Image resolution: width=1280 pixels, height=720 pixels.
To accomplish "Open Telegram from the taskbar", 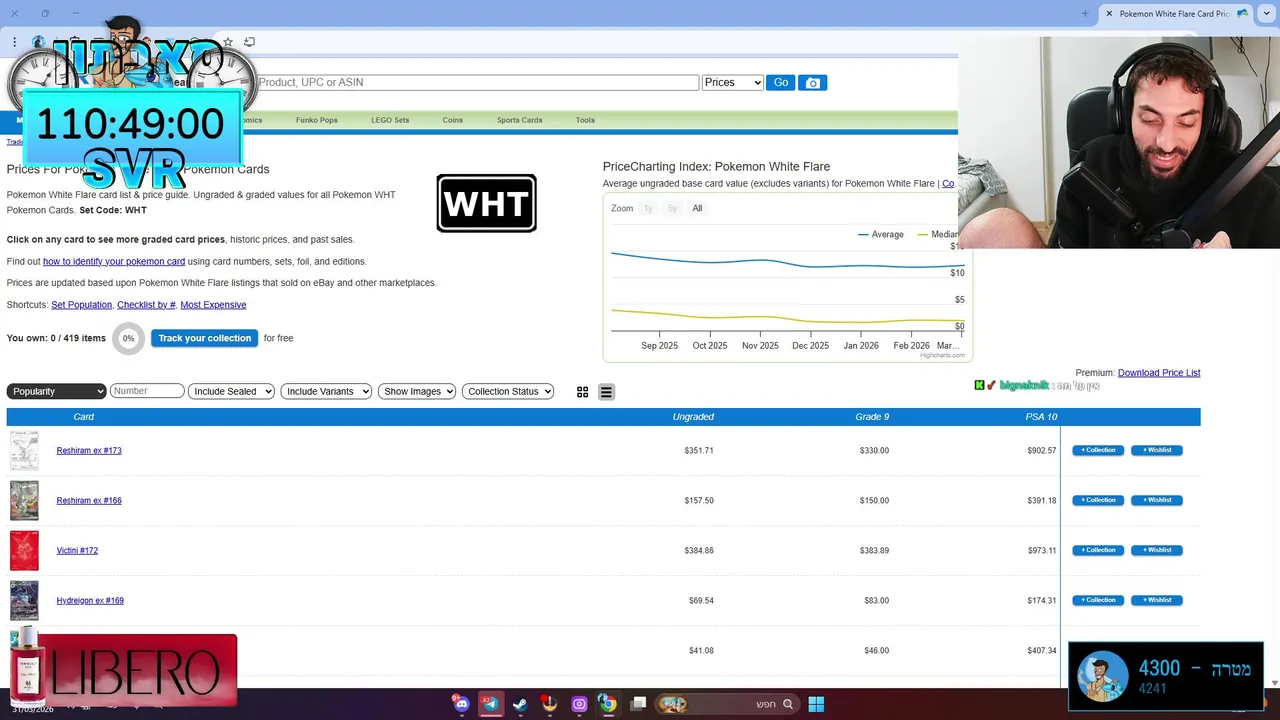I will point(490,704).
